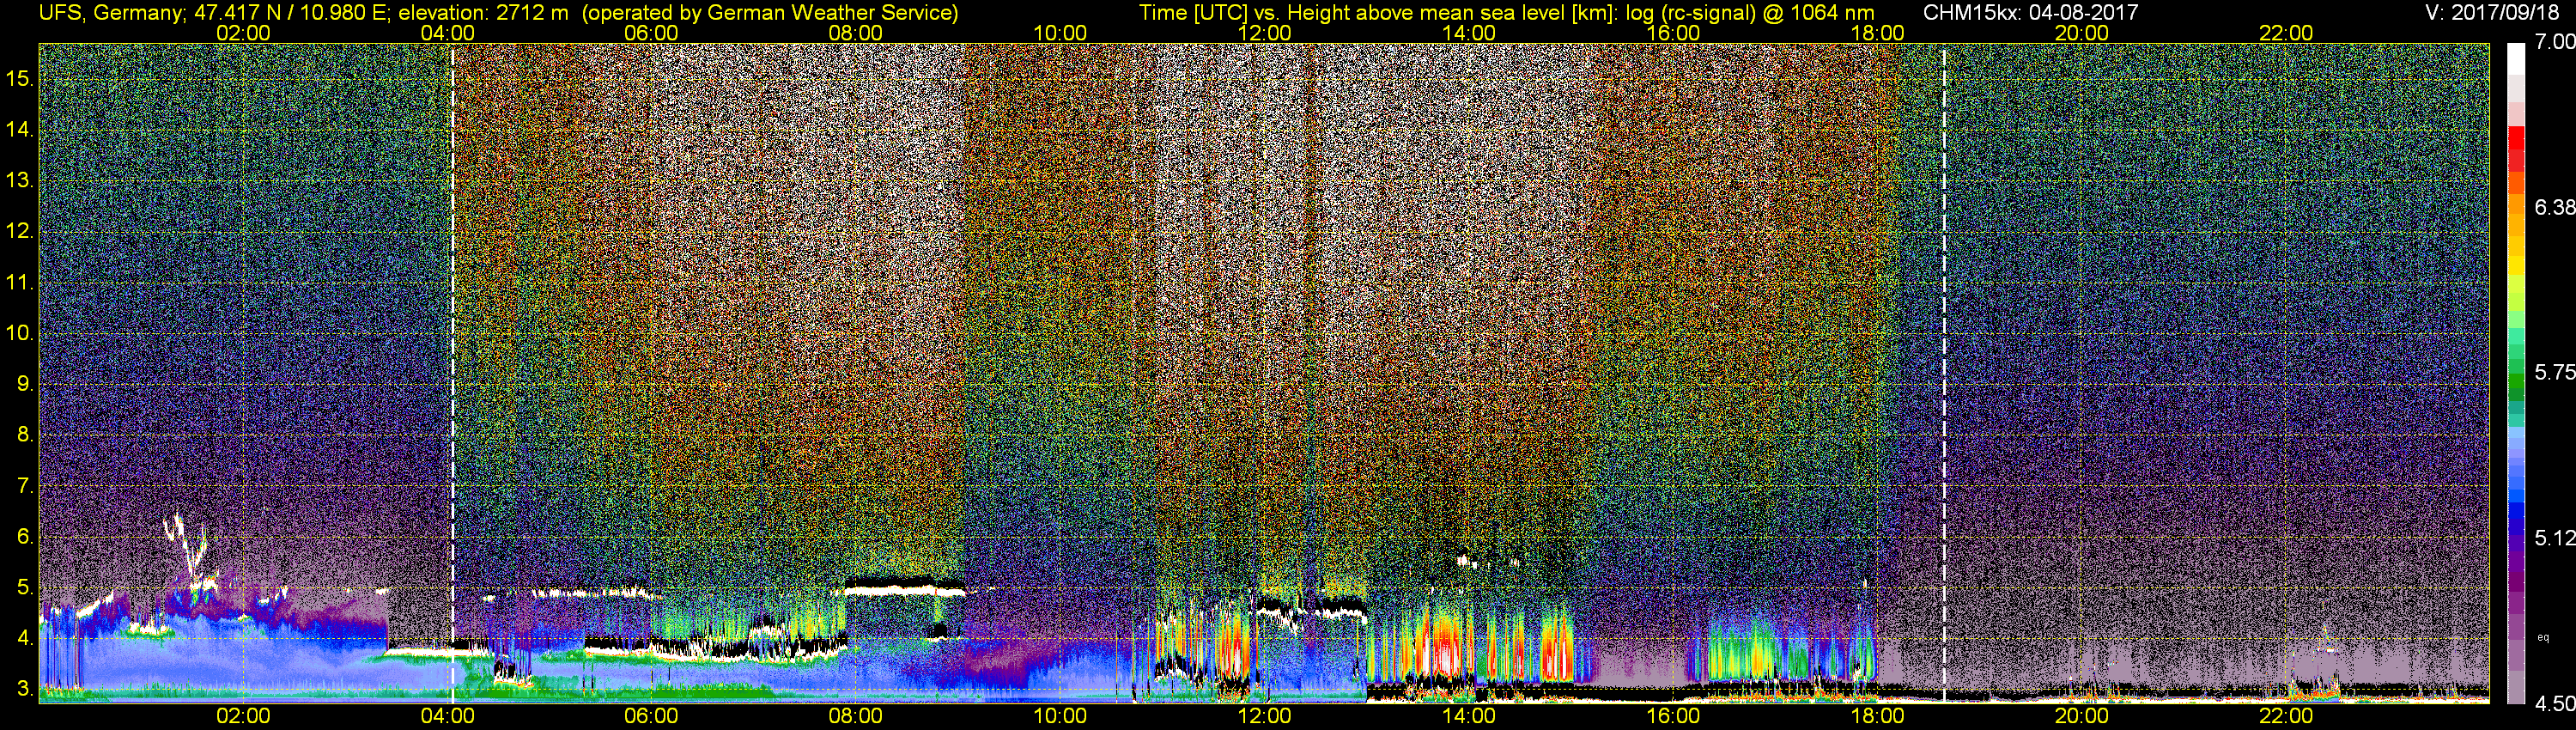Click the V: 2017/09/18 version text

[x=2496, y=13]
